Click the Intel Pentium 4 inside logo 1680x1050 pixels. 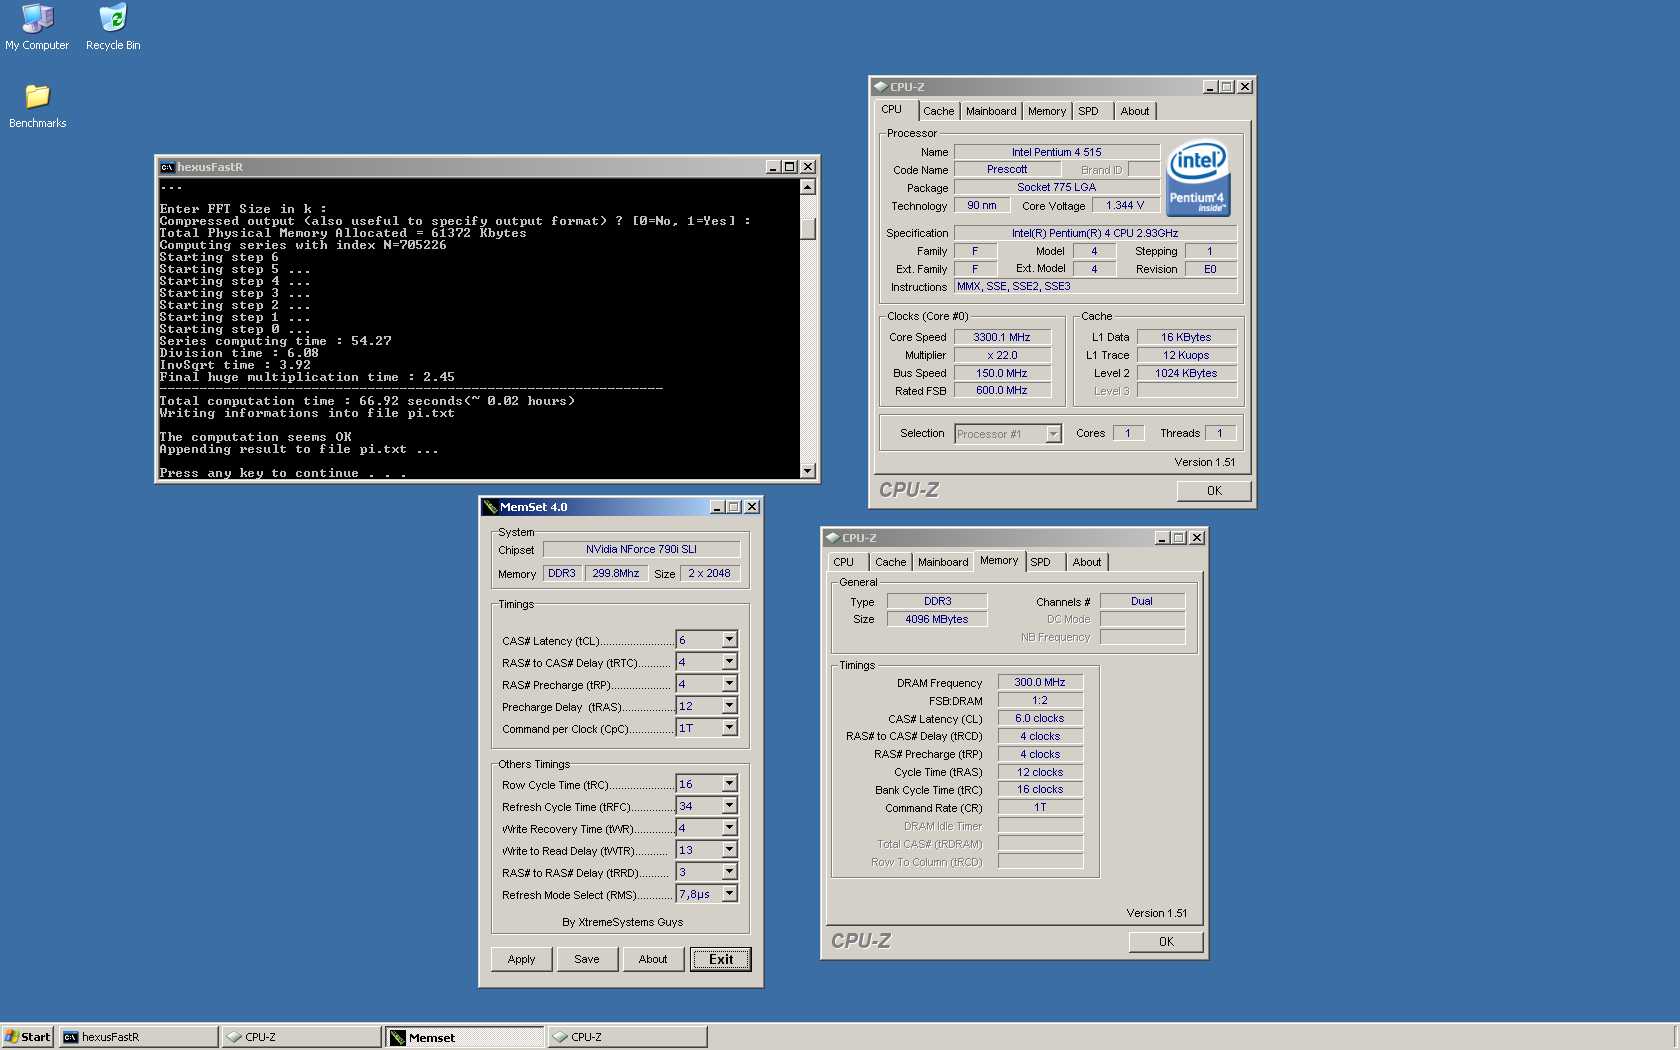point(1198,177)
